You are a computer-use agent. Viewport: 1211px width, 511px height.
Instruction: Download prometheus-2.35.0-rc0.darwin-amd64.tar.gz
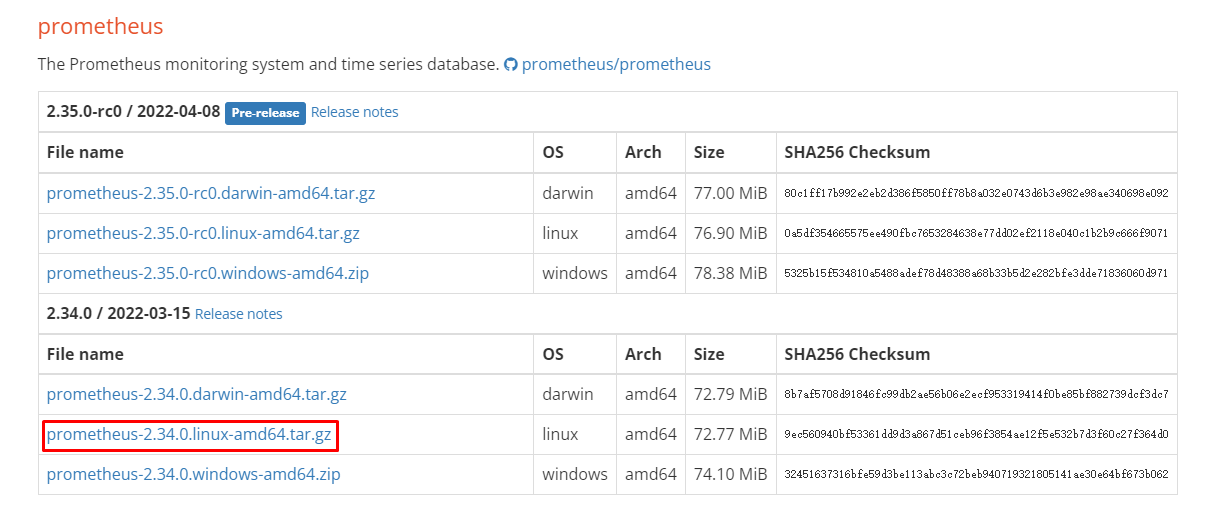(211, 193)
